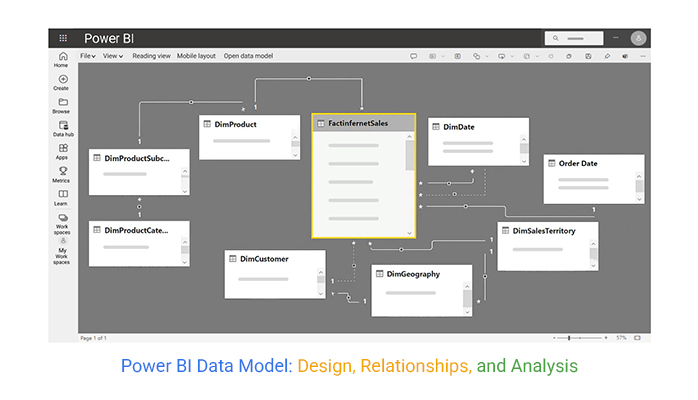Click the fit to page icon
Image resolution: width=698 pixels, height=400 pixels.
pyautogui.click(x=637, y=338)
